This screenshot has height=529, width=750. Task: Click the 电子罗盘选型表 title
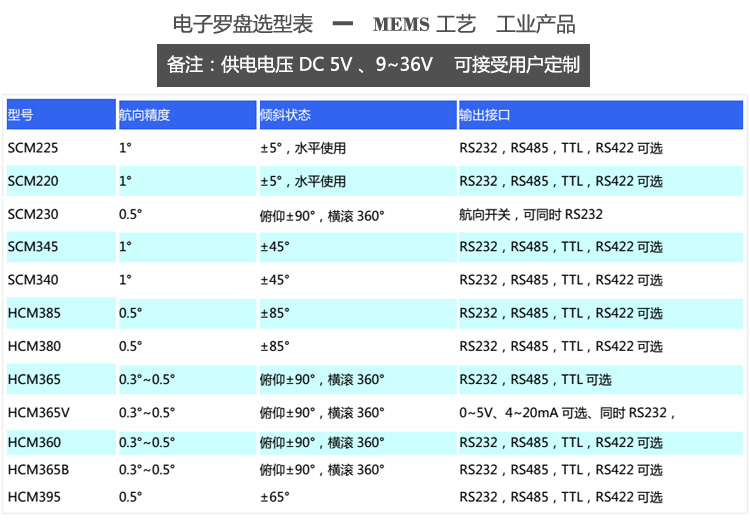point(243,24)
